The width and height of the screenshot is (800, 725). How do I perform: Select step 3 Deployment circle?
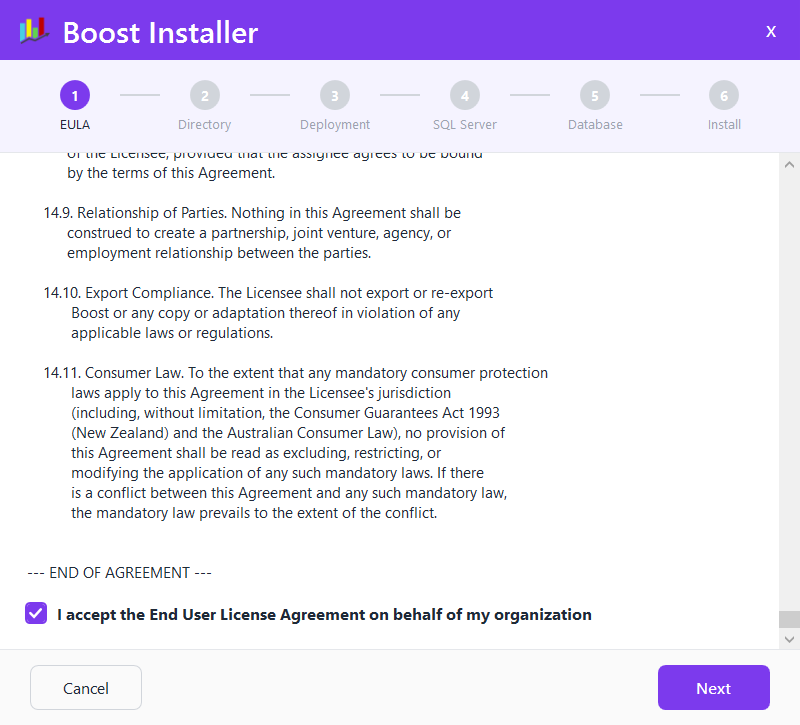[x=335, y=95]
